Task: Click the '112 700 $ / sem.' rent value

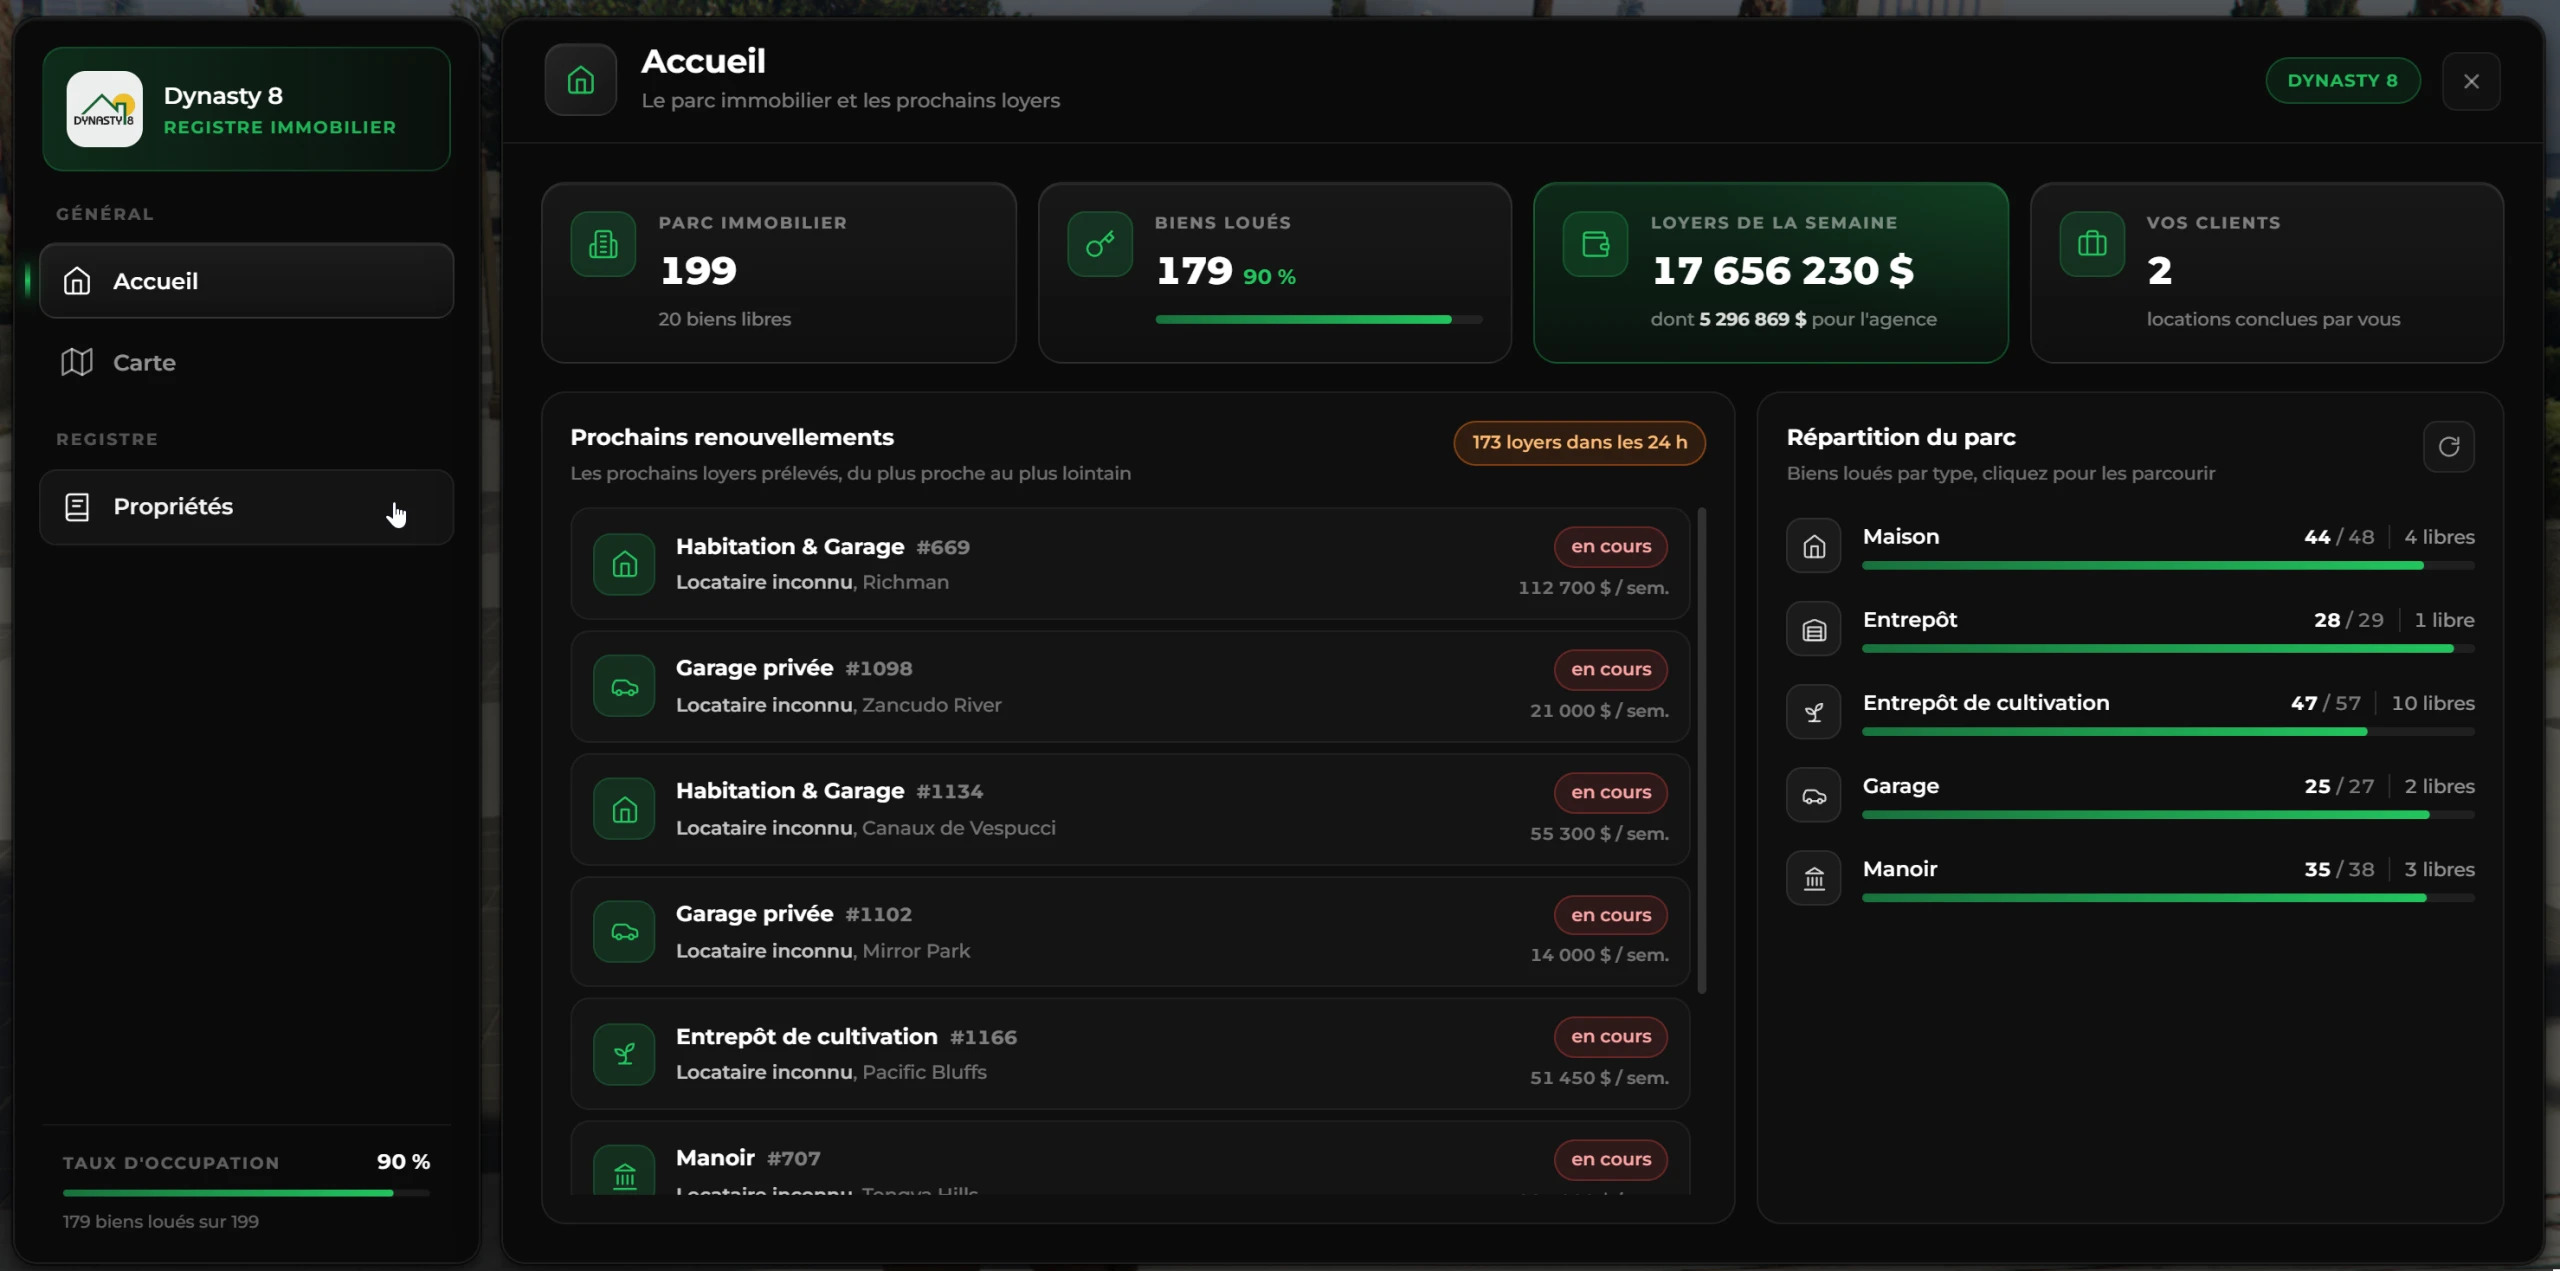Action: point(1593,588)
